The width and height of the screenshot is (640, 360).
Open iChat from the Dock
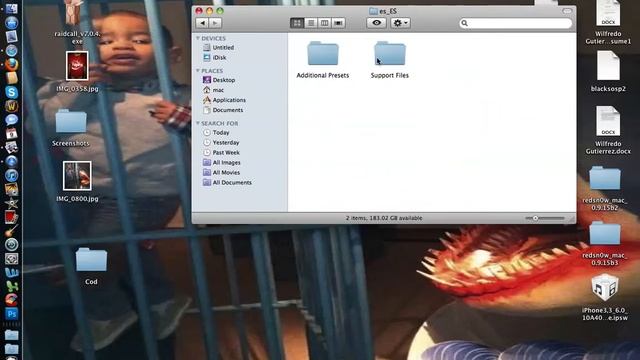click(x=11, y=120)
